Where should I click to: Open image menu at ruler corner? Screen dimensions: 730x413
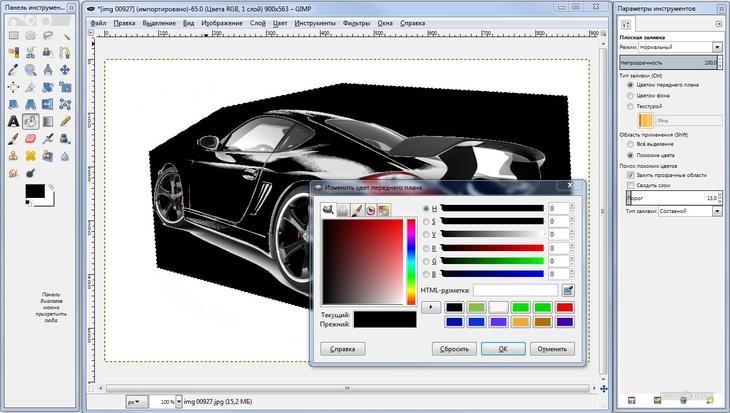coord(91,33)
